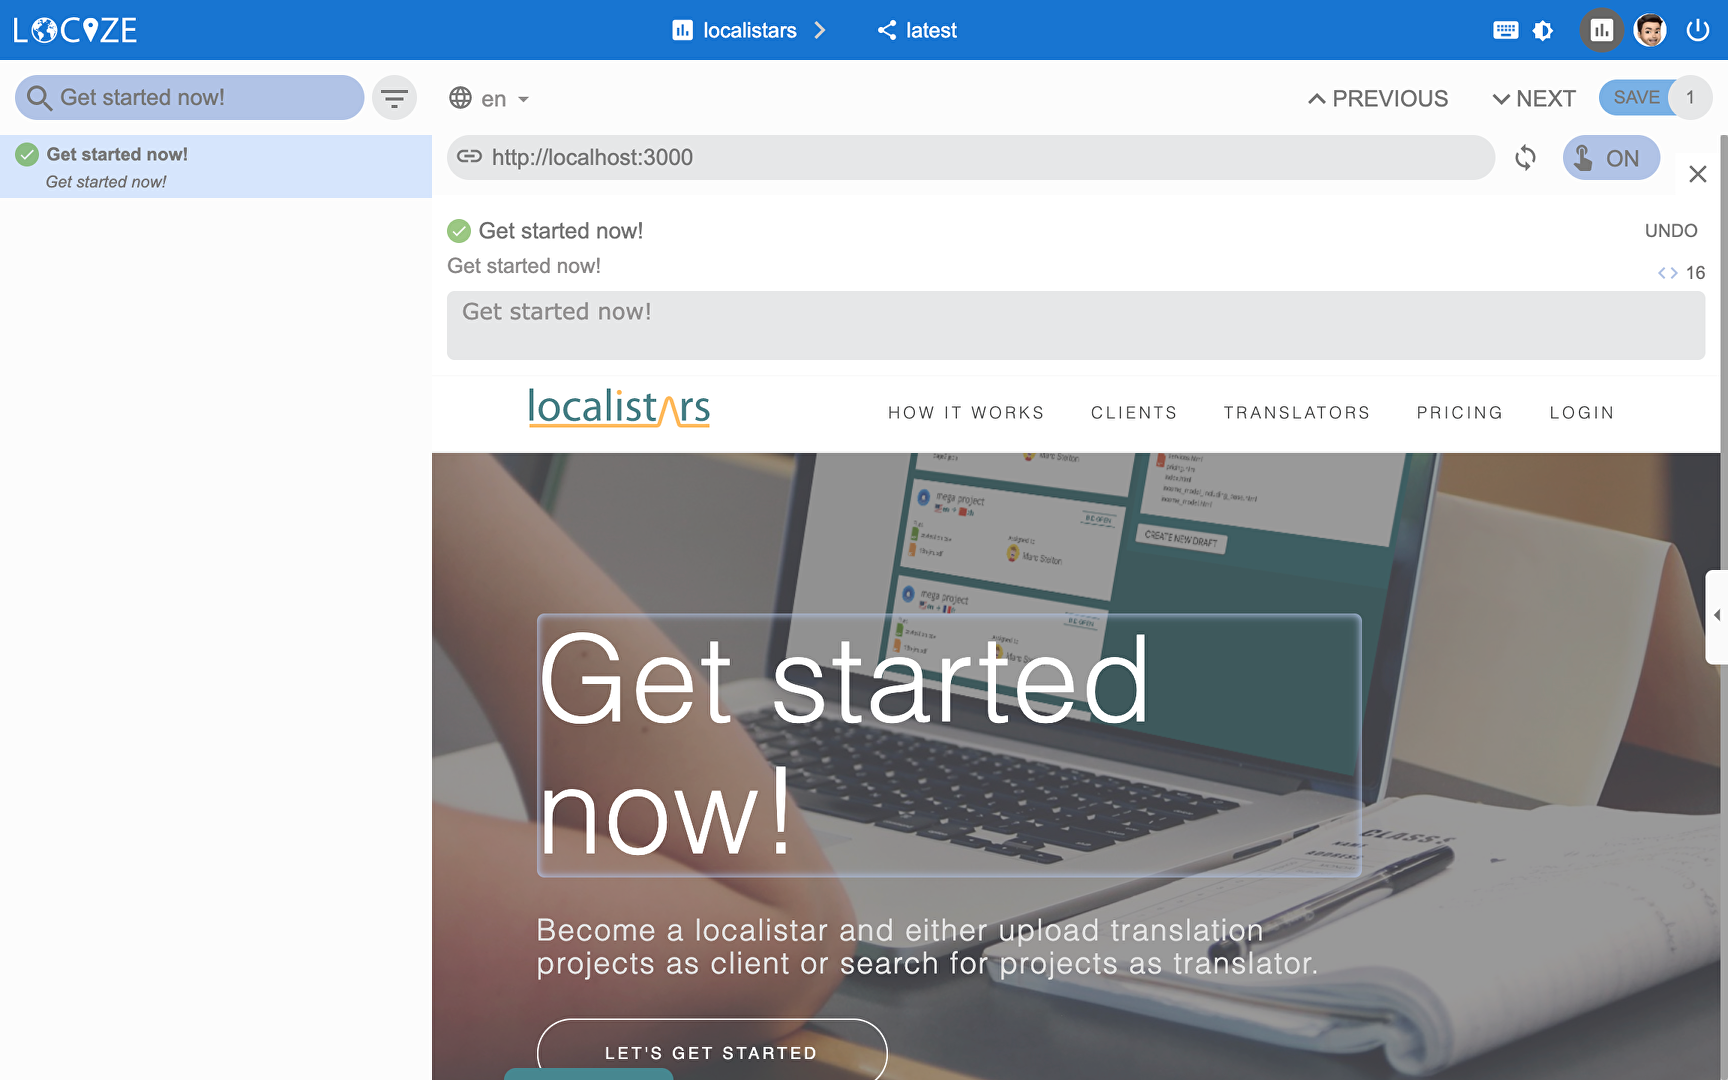Open the keyboard shortcuts icon

pos(1505,30)
